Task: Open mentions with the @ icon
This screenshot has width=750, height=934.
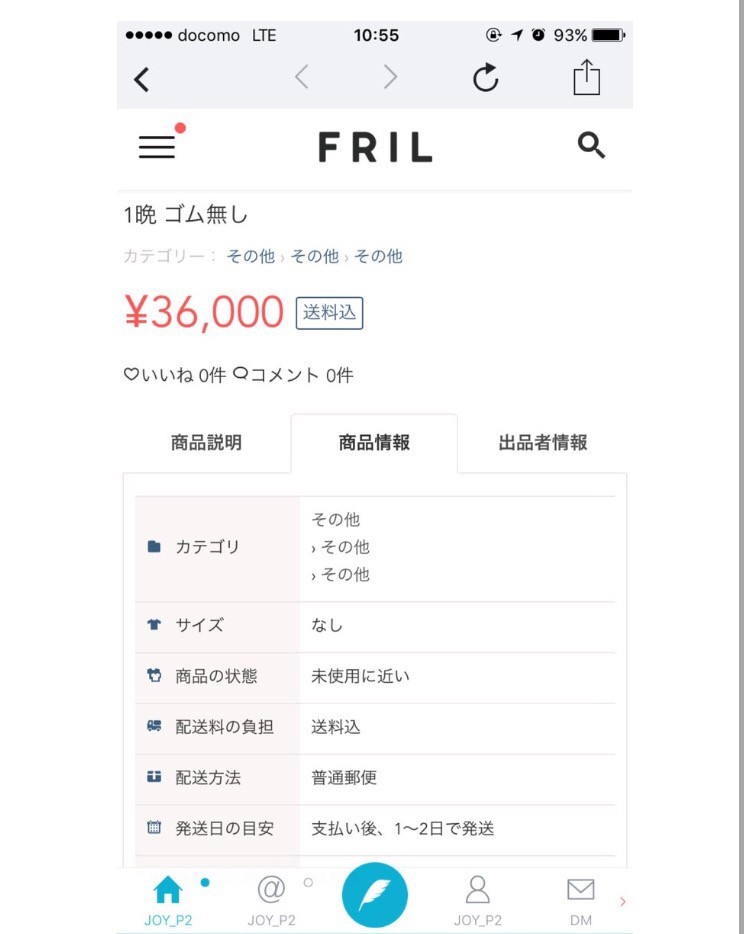Action: 271,889
